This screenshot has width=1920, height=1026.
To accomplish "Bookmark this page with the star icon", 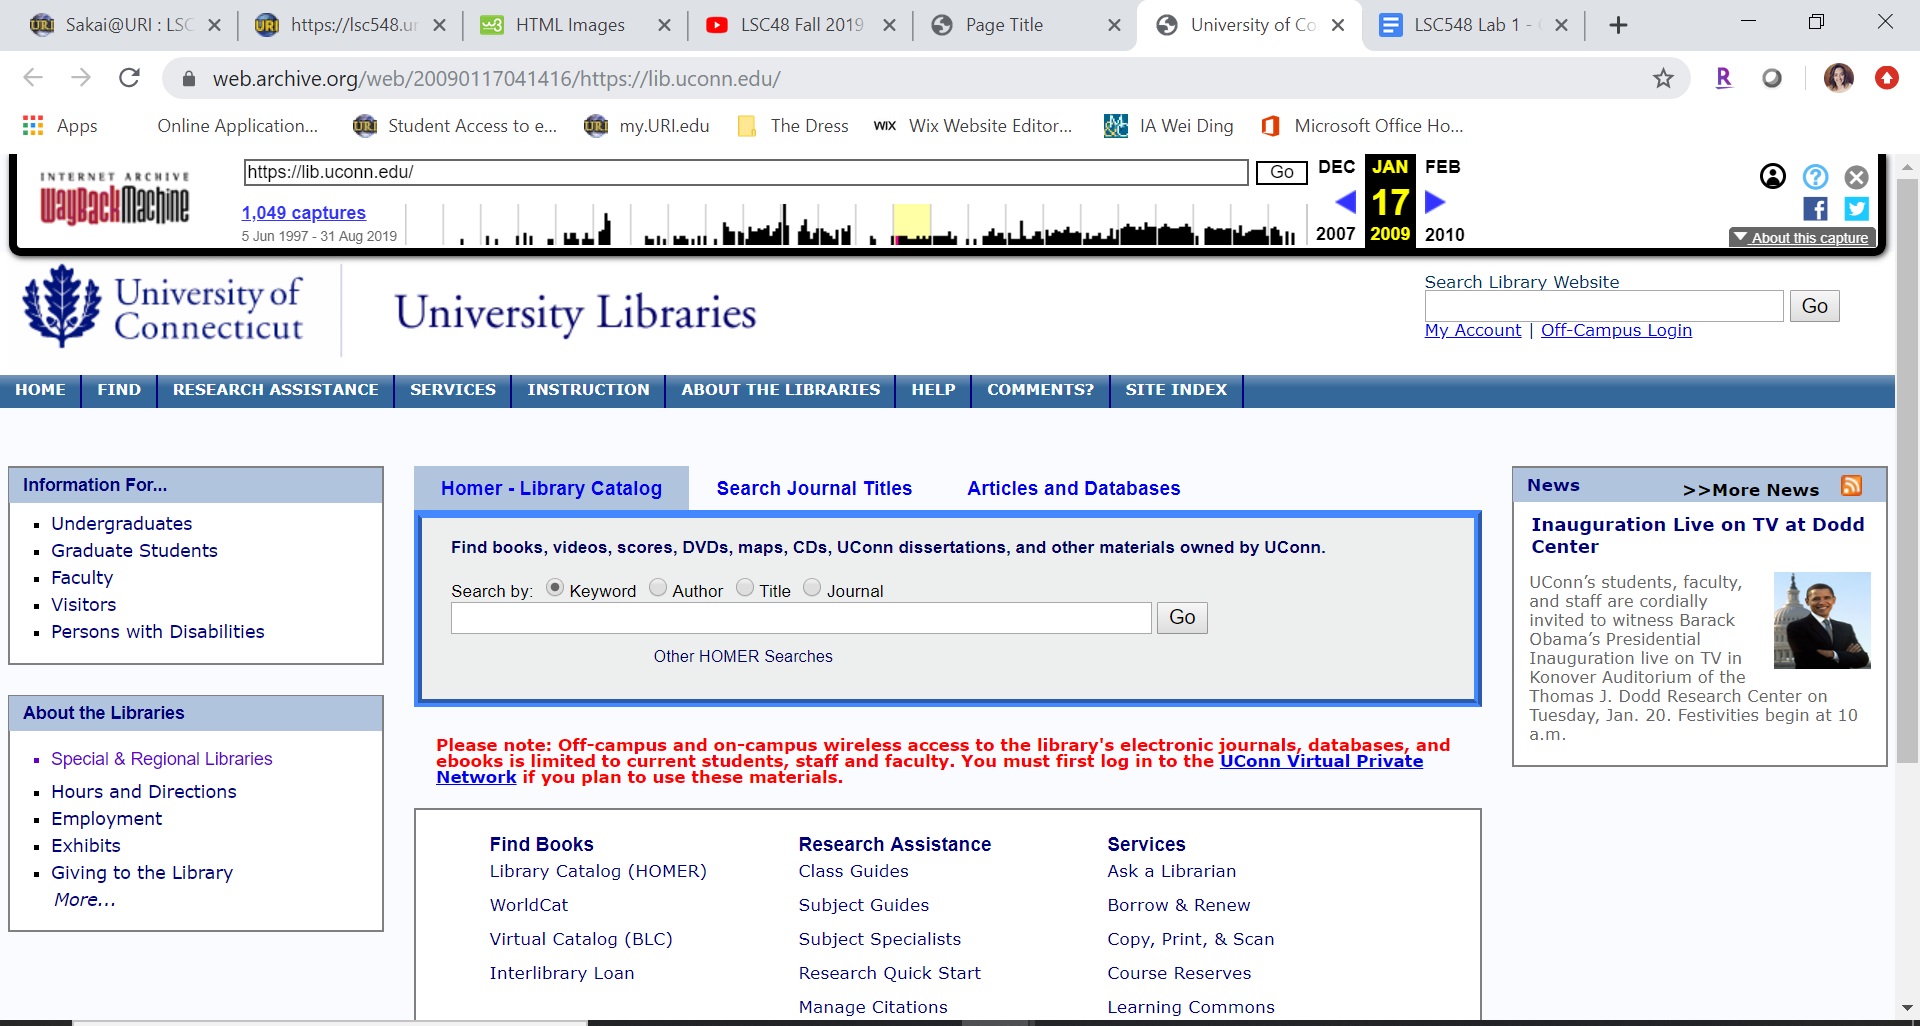I will click(1663, 78).
